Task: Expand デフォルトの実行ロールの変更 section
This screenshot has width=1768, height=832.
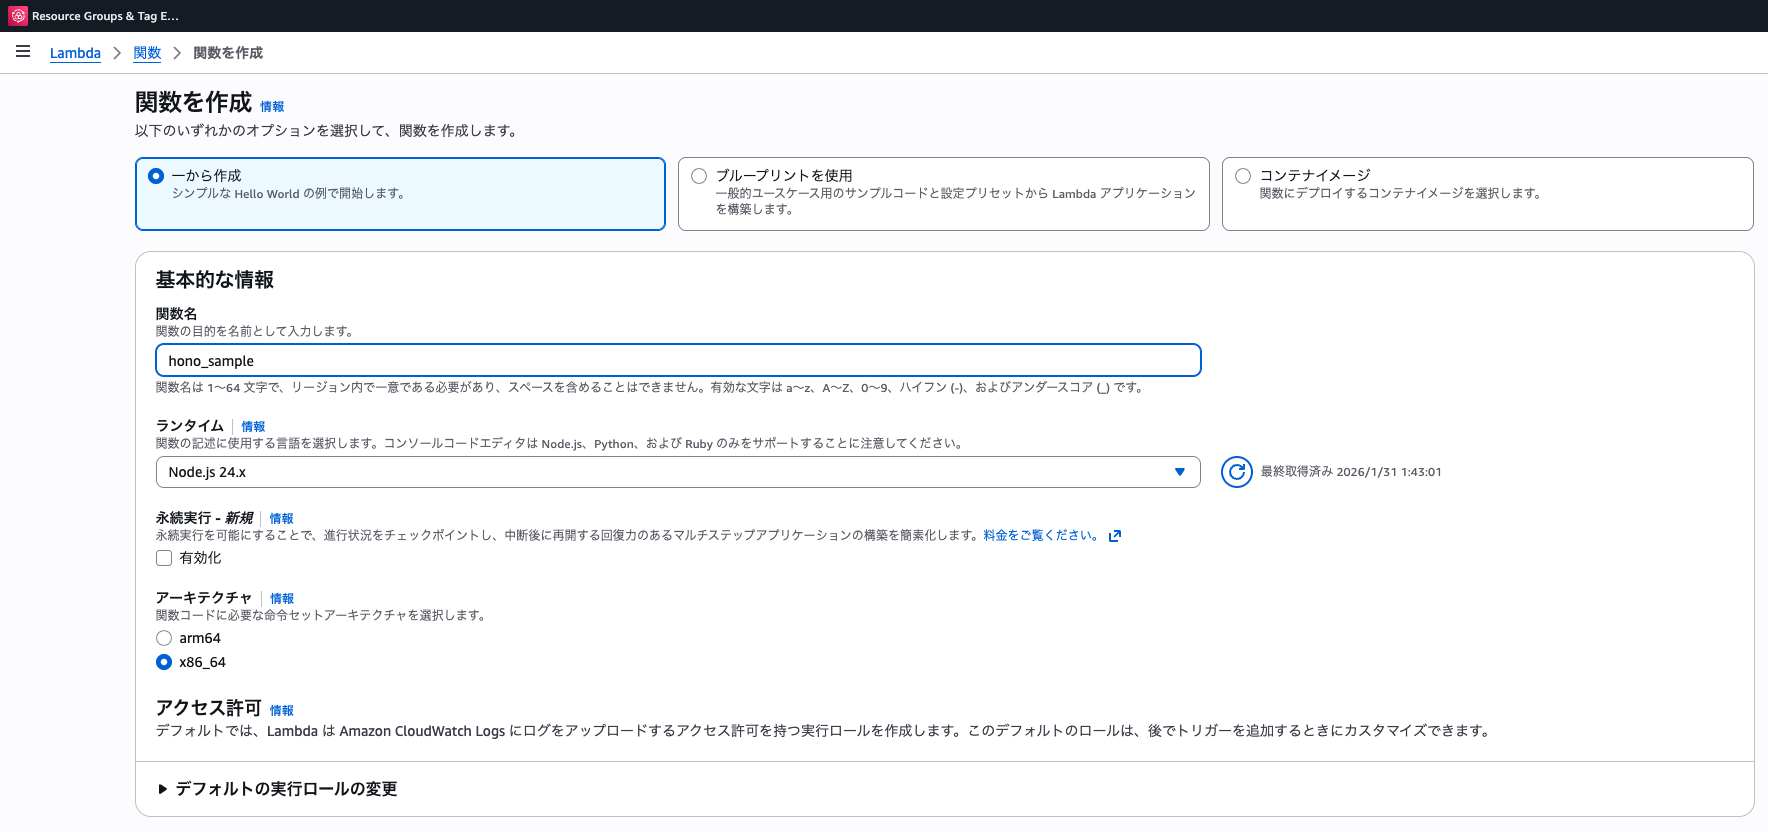Action: pyautogui.click(x=277, y=789)
